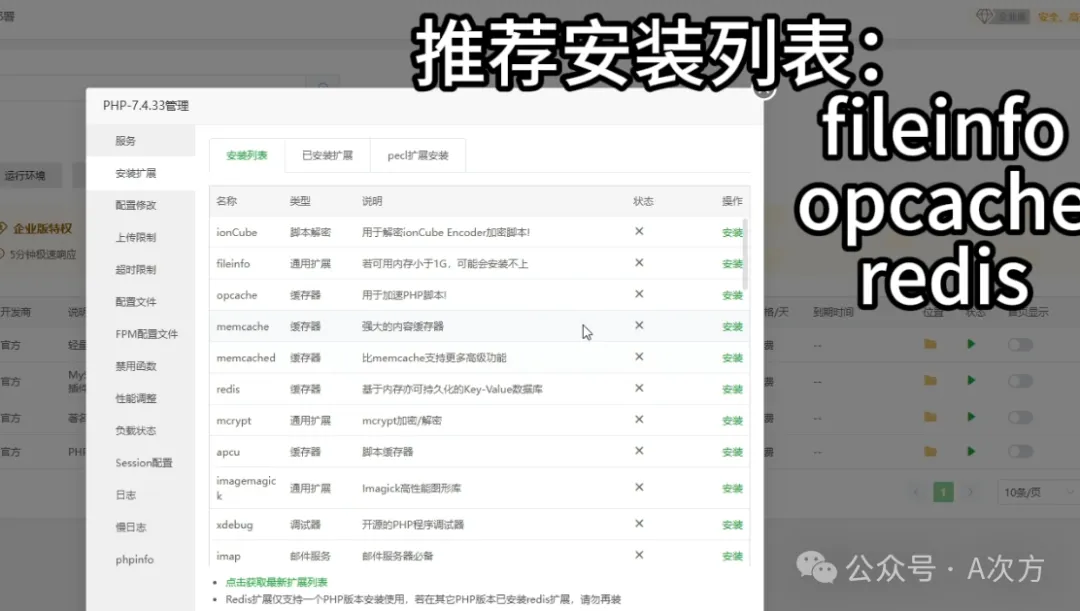Go to 配置修改 in the sidebar

(x=136, y=205)
